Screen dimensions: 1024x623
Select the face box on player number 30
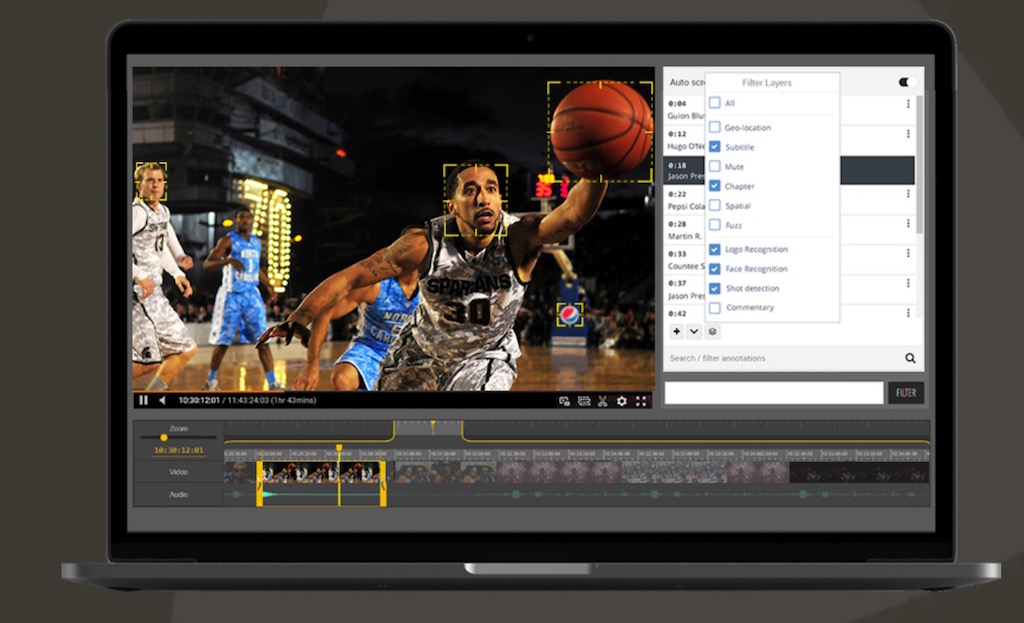point(475,200)
